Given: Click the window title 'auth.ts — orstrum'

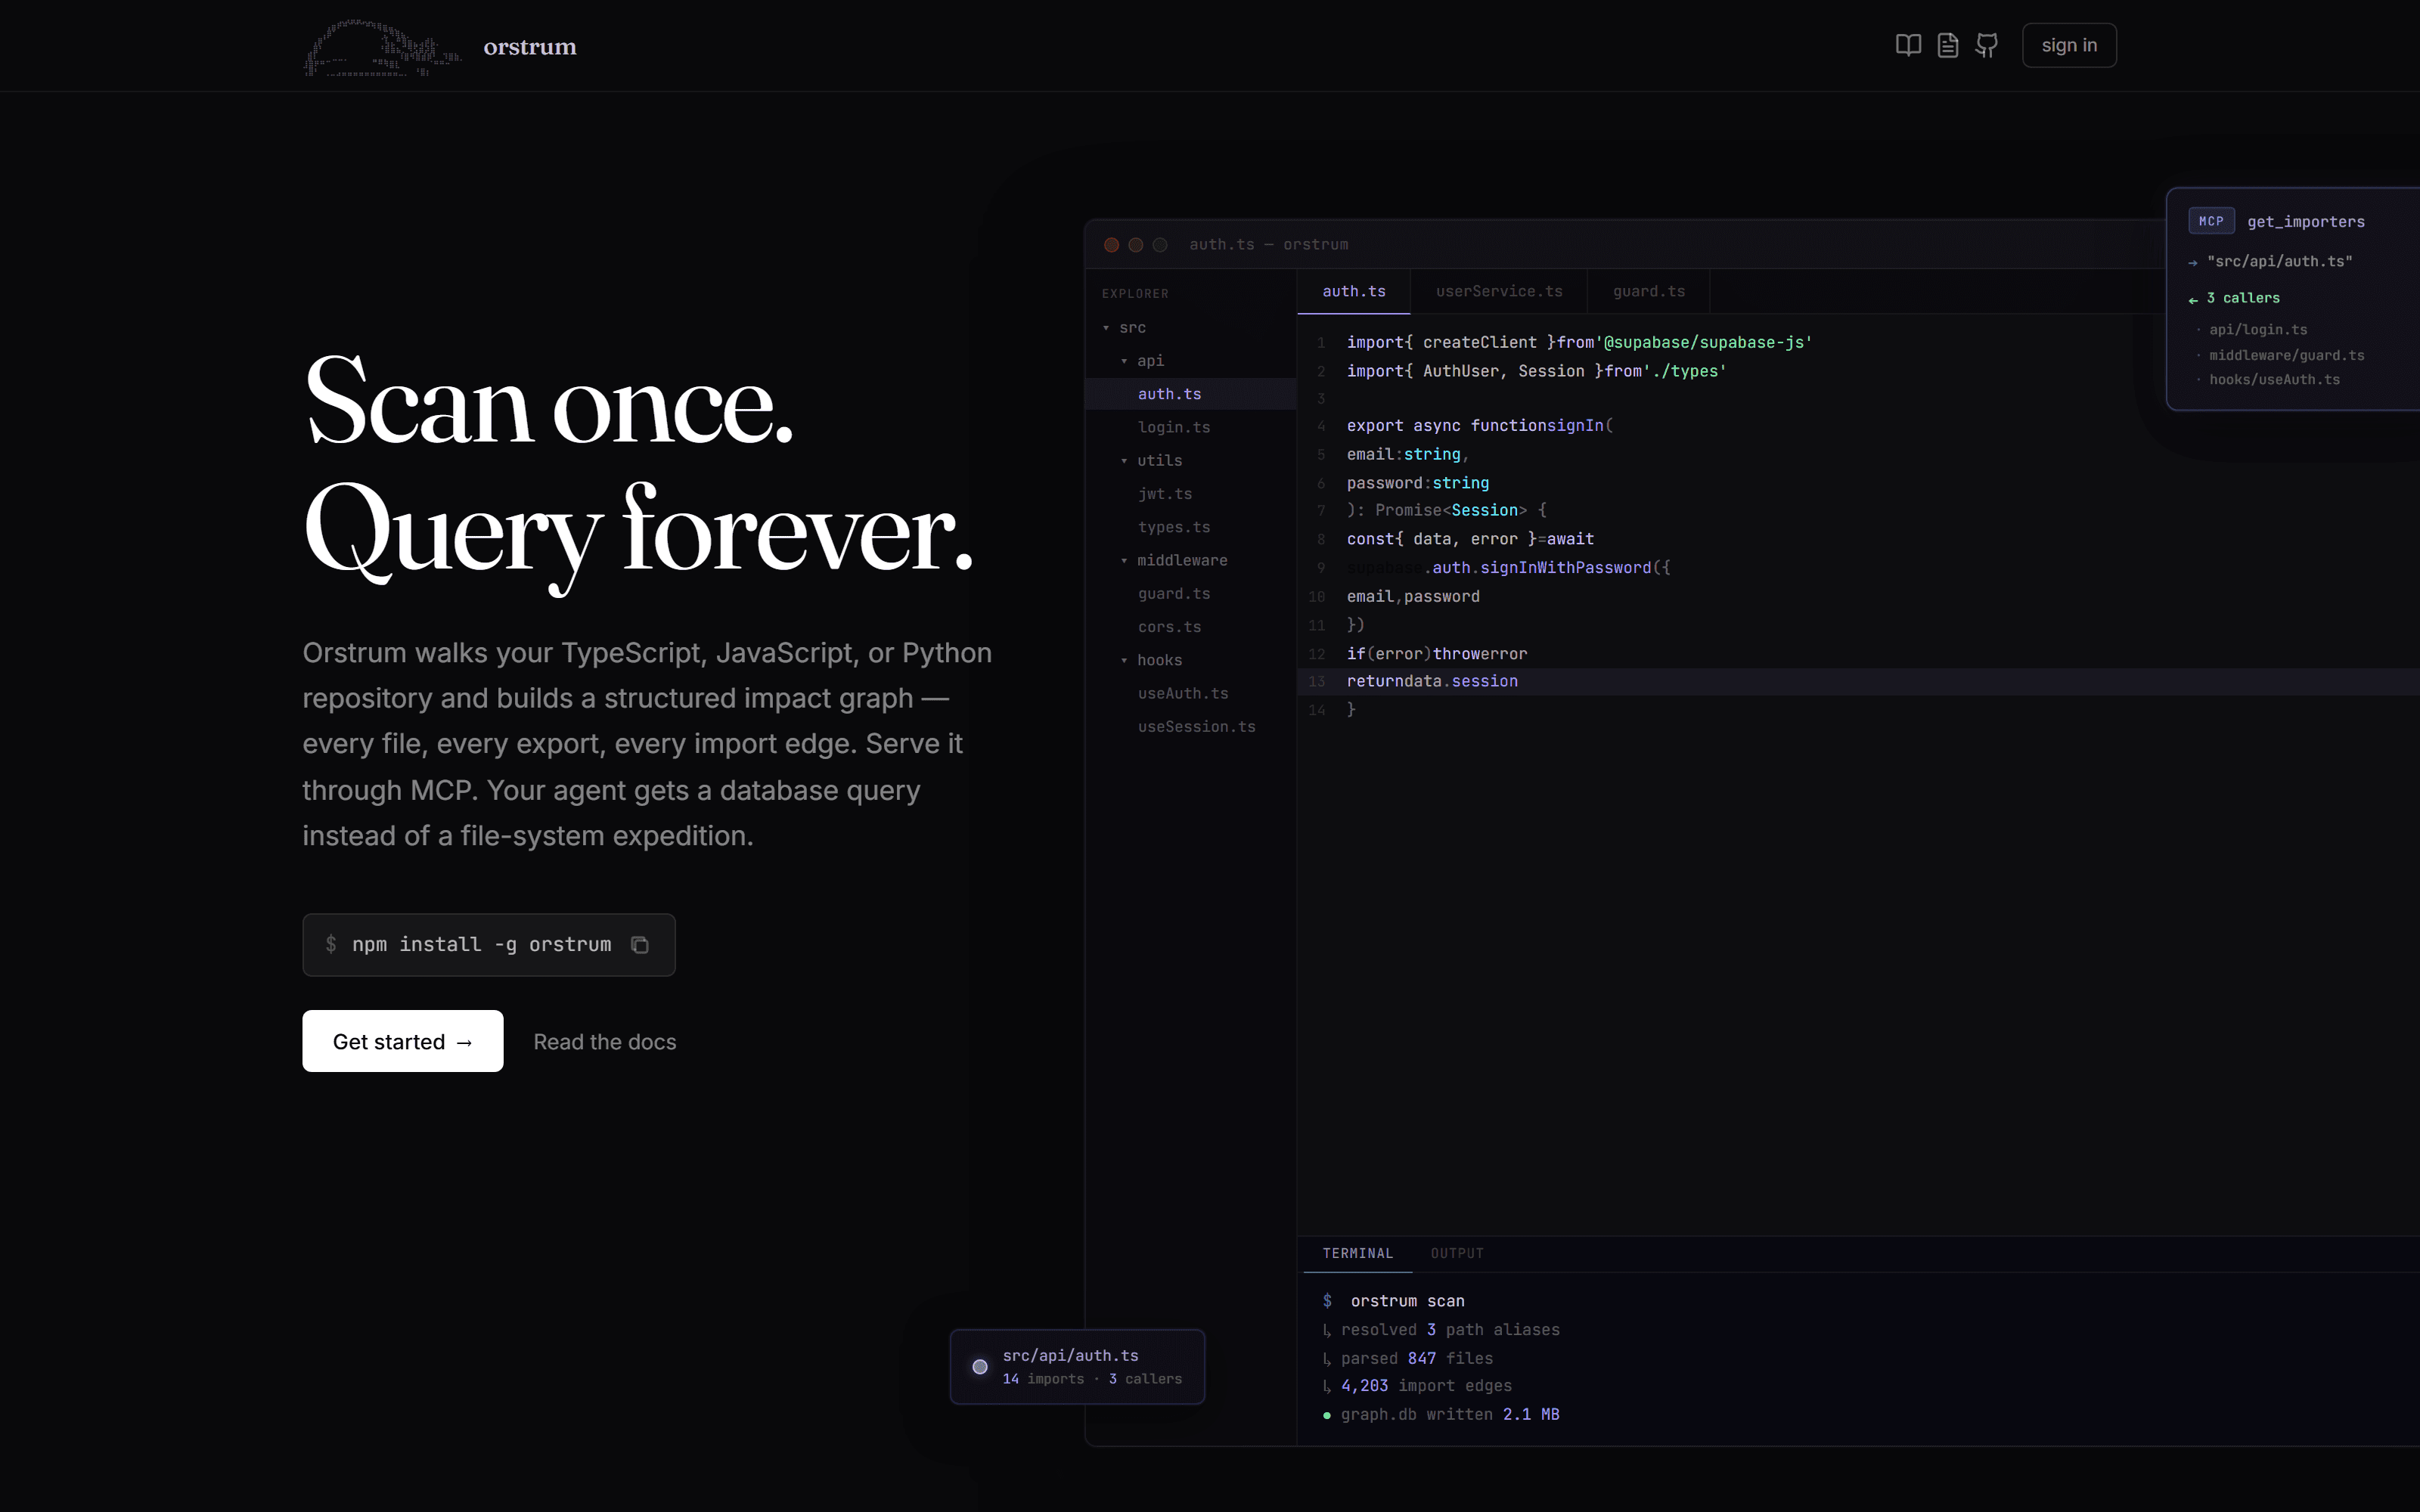Looking at the screenshot, I should point(1269,245).
